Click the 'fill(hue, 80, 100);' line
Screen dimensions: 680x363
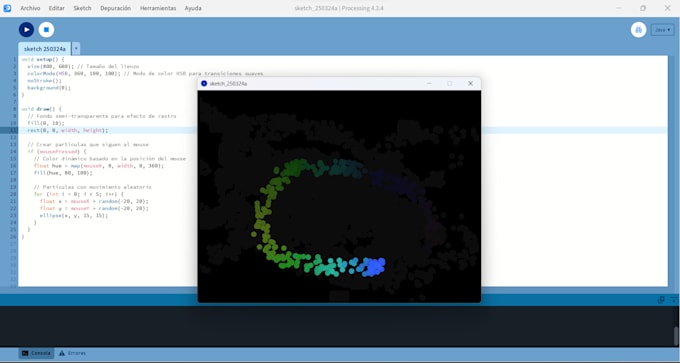(x=63, y=173)
